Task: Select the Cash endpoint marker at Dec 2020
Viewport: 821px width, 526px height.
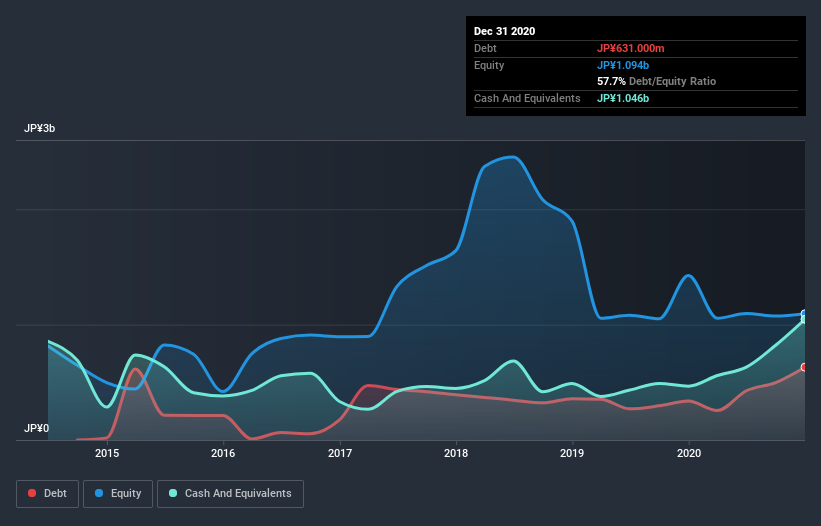Action: point(804,319)
